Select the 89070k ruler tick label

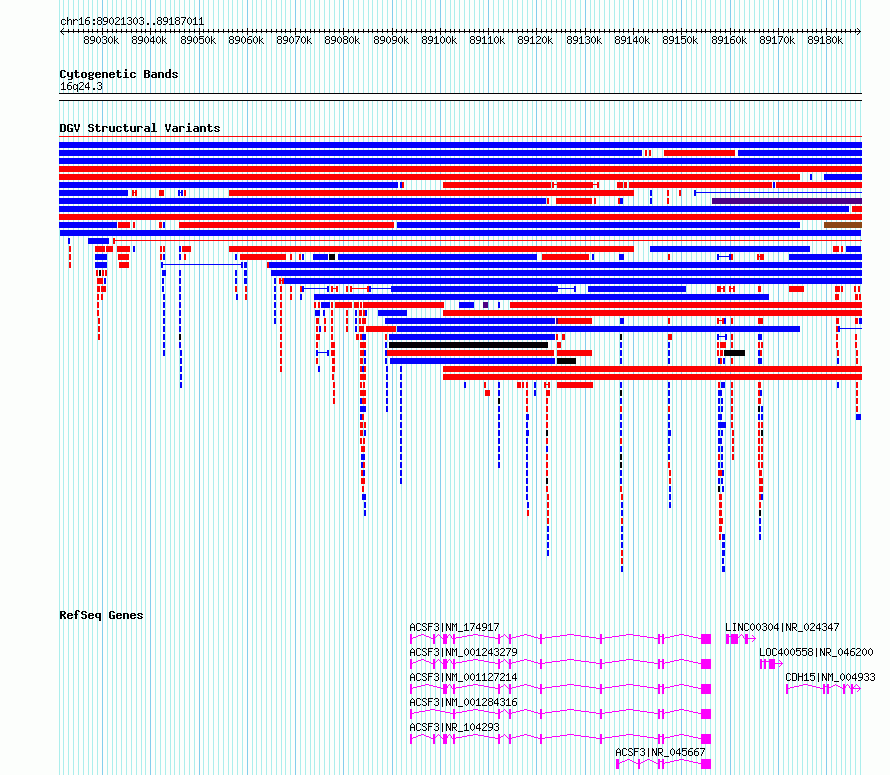[x=294, y=40]
